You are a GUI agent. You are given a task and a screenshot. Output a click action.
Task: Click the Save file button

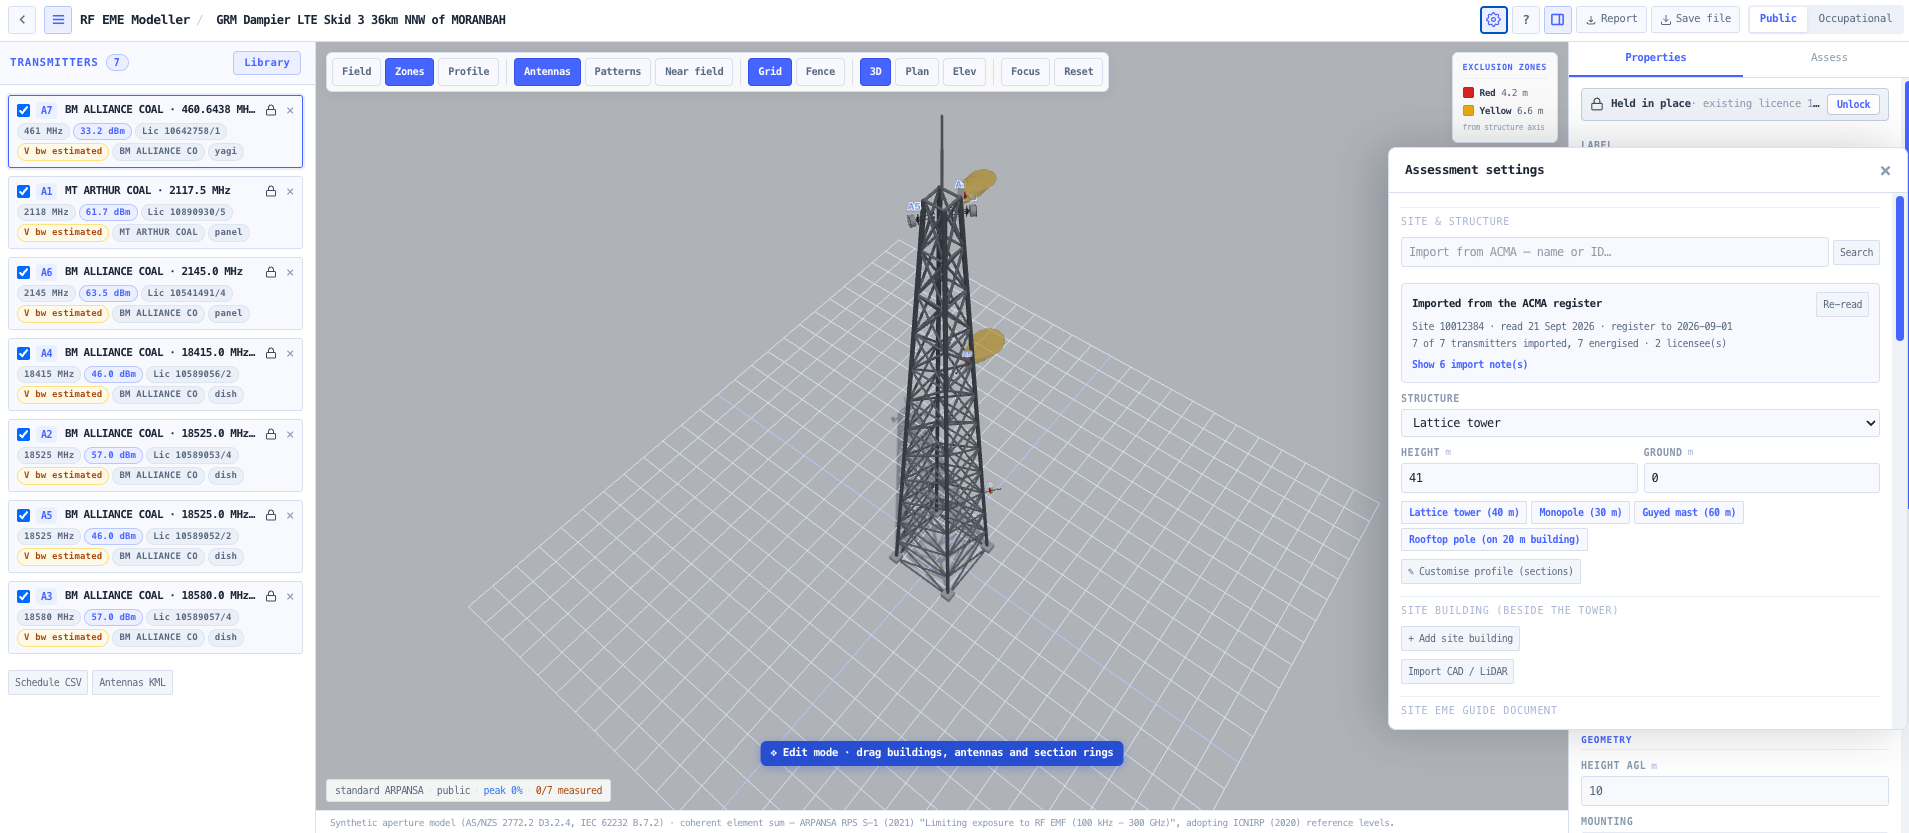(x=1696, y=19)
